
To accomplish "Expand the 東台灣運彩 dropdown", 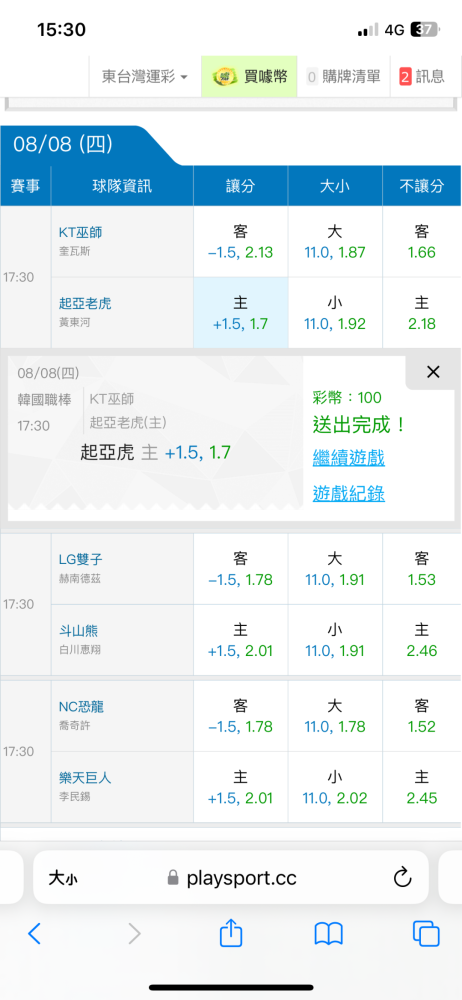I will (145, 77).
